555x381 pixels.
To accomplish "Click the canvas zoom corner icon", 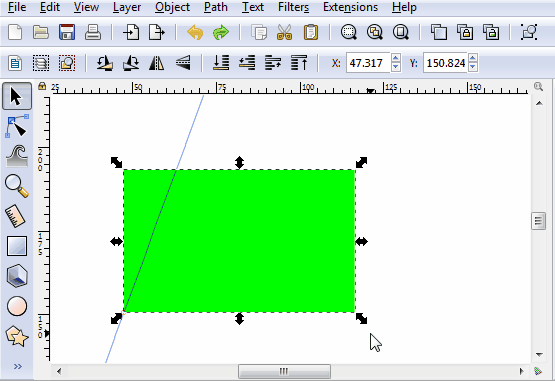I will pyautogui.click(x=538, y=86).
